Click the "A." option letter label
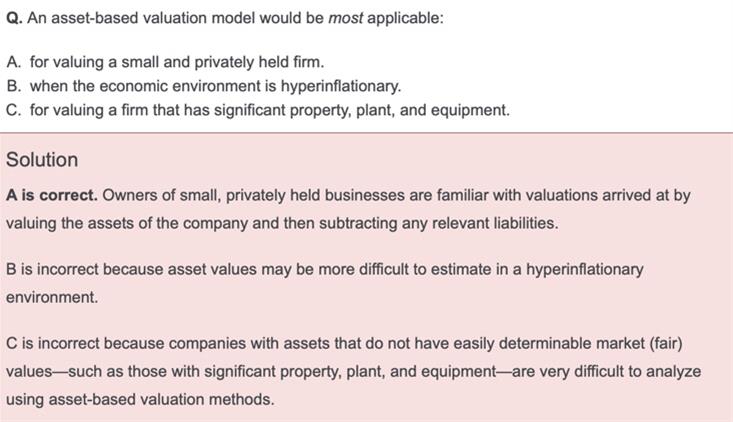The width and height of the screenshot is (733, 422). (x=14, y=63)
